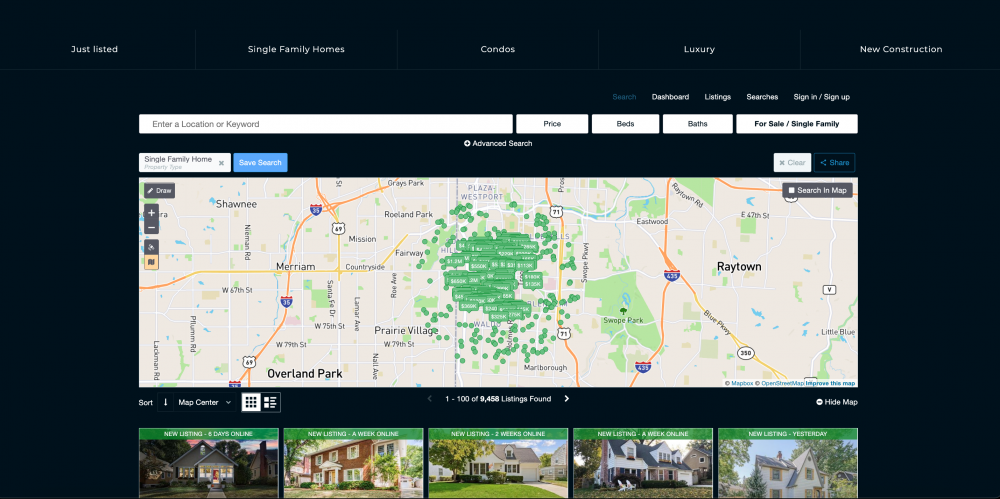The width and height of the screenshot is (1000, 499).
Task: Click the location or keyword search field
Action: point(326,124)
